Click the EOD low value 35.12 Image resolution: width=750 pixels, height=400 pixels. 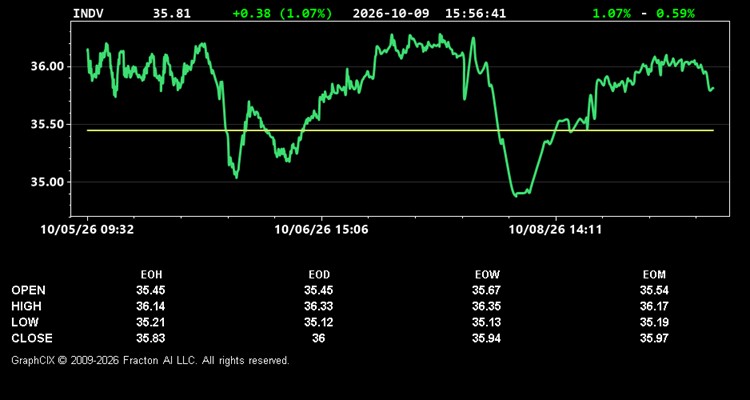point(319,322)
